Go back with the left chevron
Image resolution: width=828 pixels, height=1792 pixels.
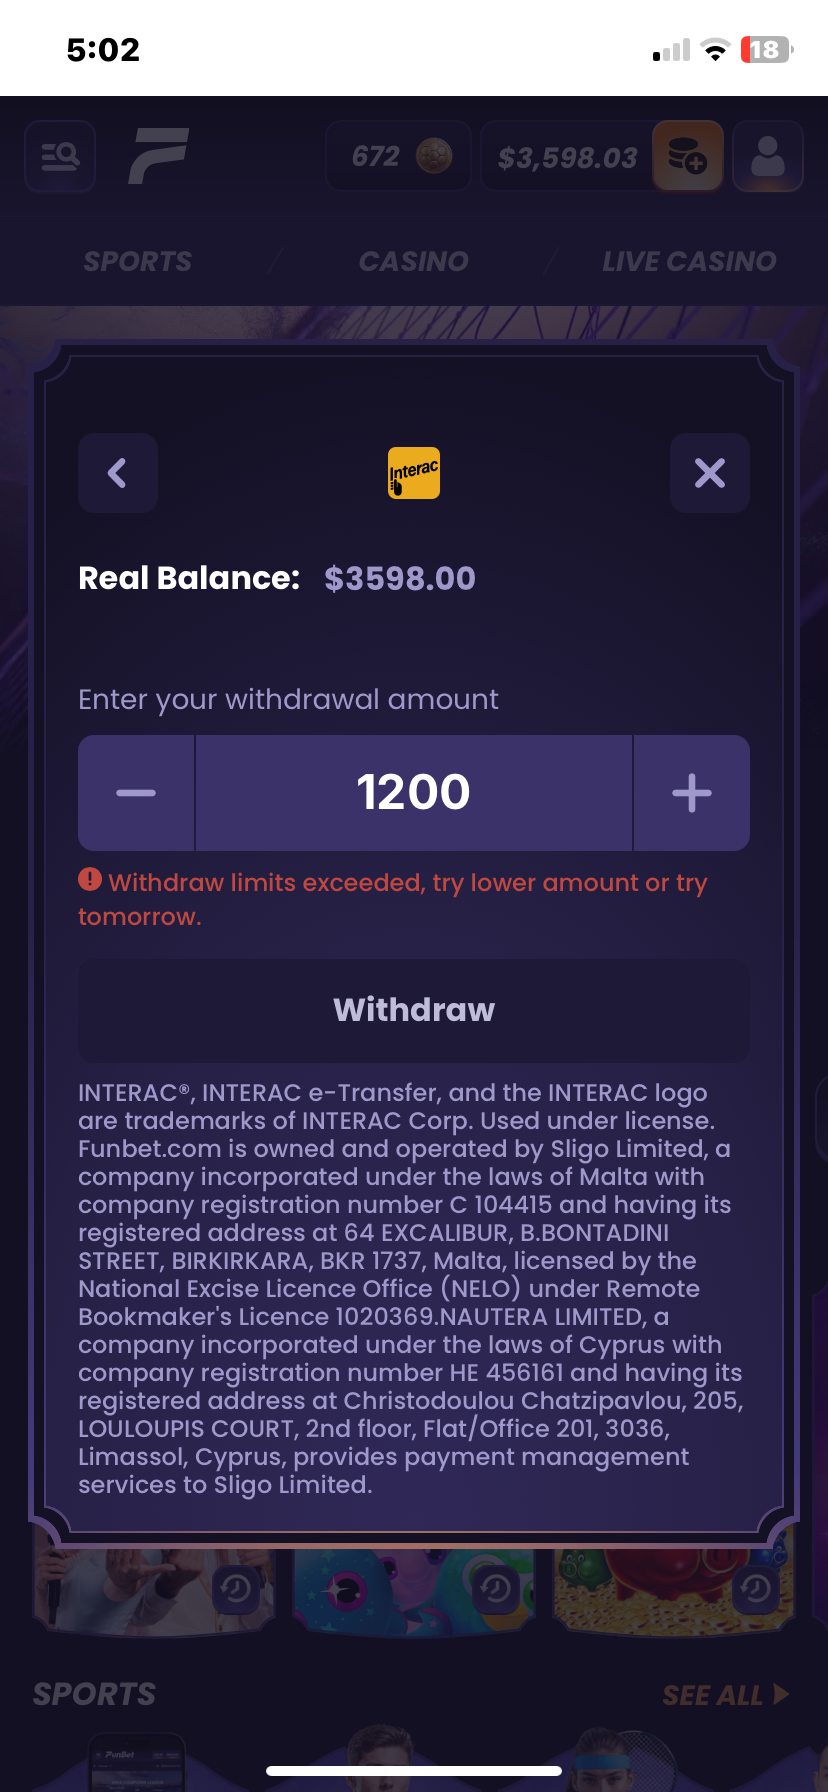[x=118, y=473]
